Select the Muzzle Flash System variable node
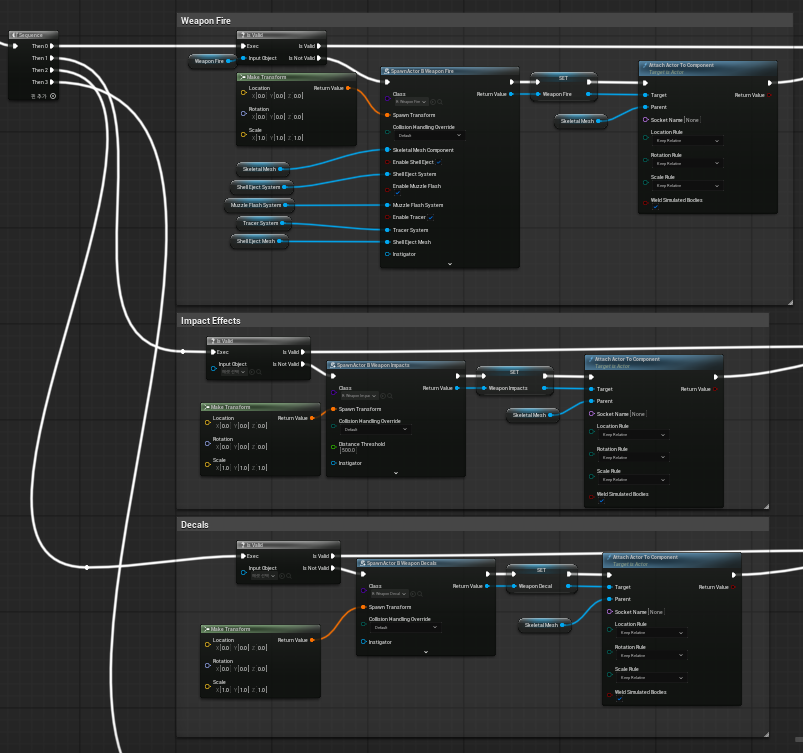The height and width of the screenshot is (753, 803). pyautogui.click(x=259, y=205)
